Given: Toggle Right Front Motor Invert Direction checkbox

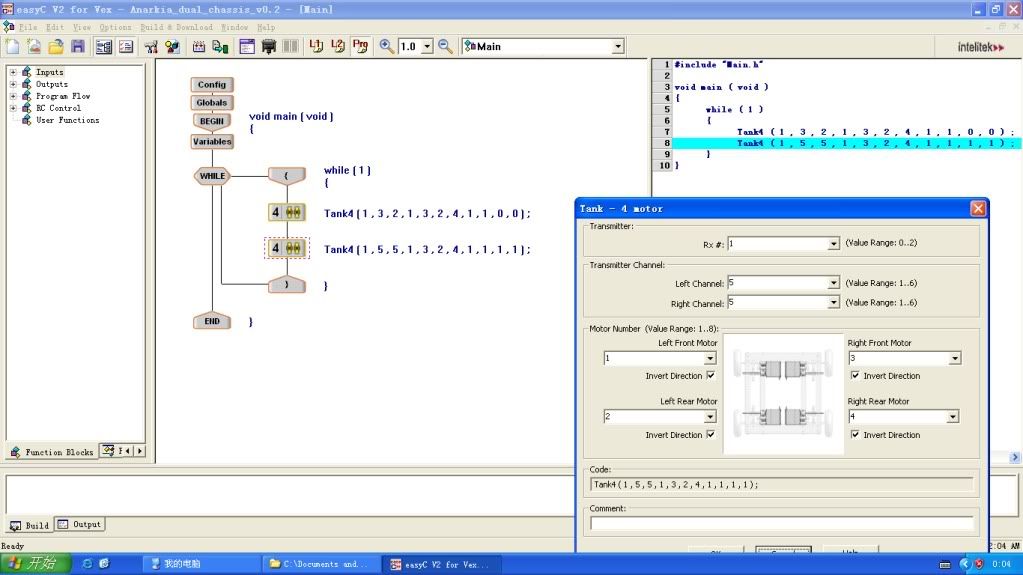Looking at the screenshot, I should coord(855,375).
